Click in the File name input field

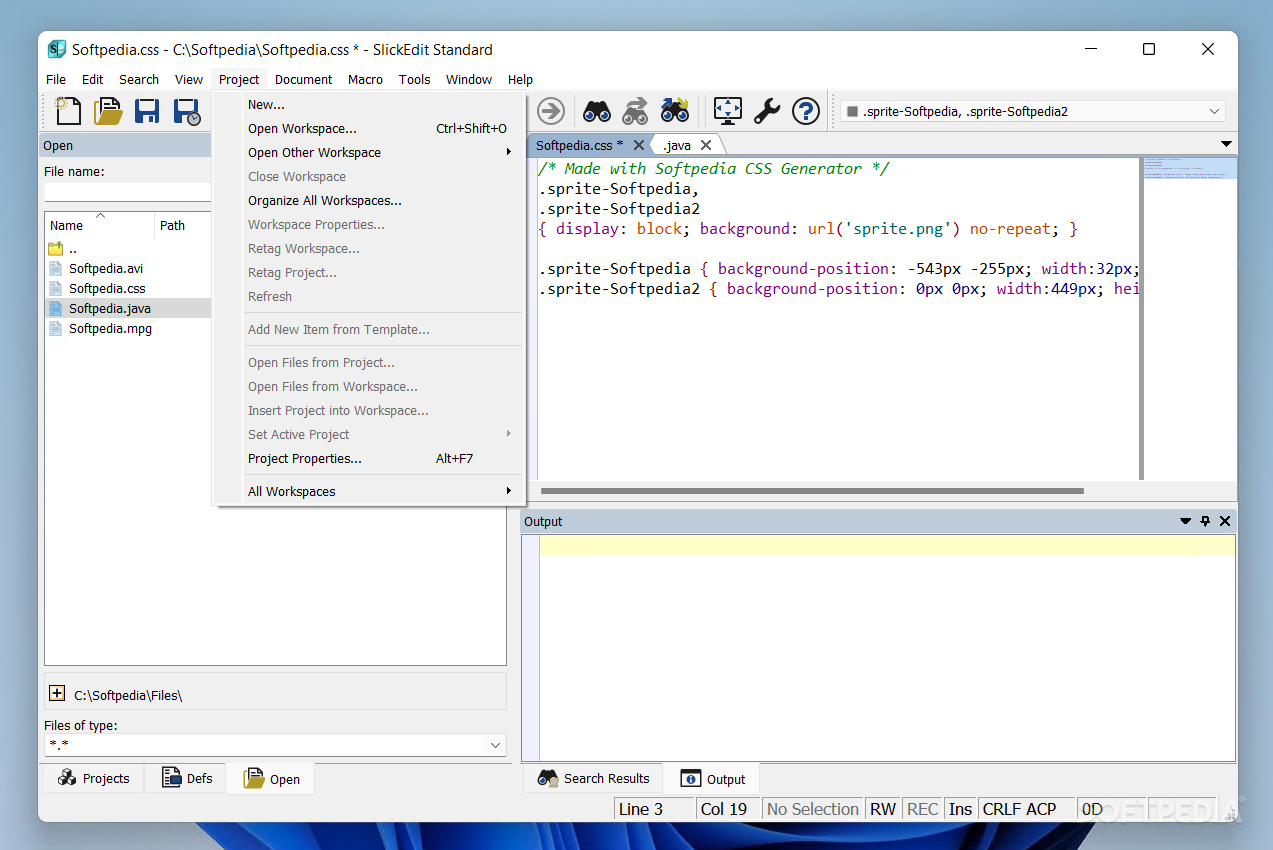coord(128,191)
